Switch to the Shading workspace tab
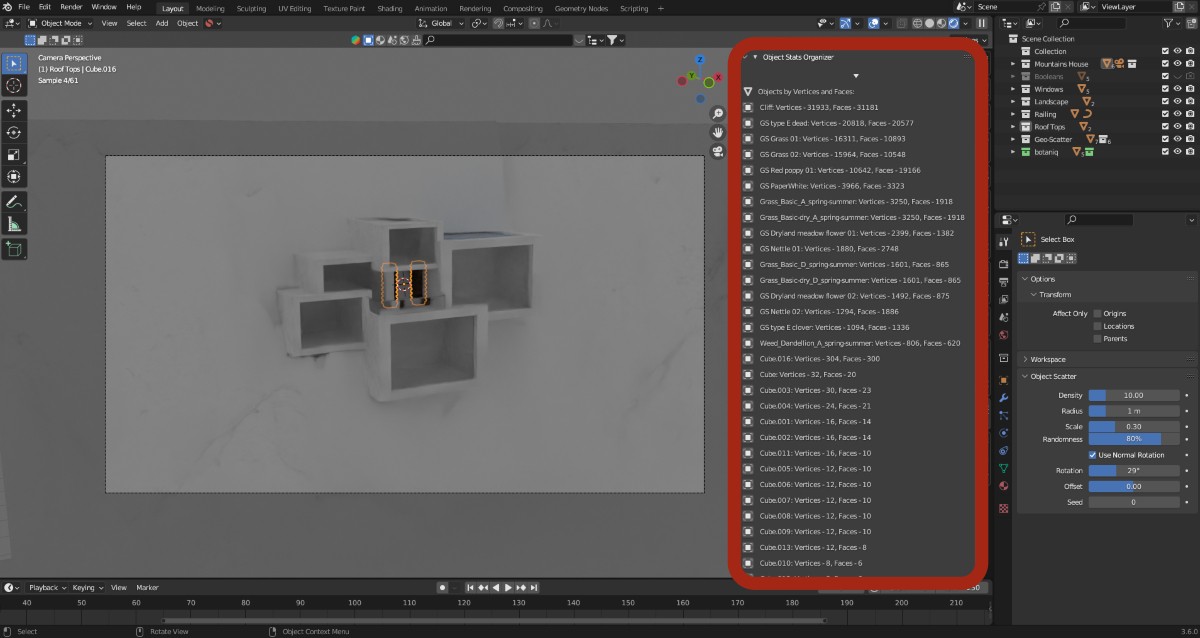Screen dimensions: 1200x638 point(390,8)
